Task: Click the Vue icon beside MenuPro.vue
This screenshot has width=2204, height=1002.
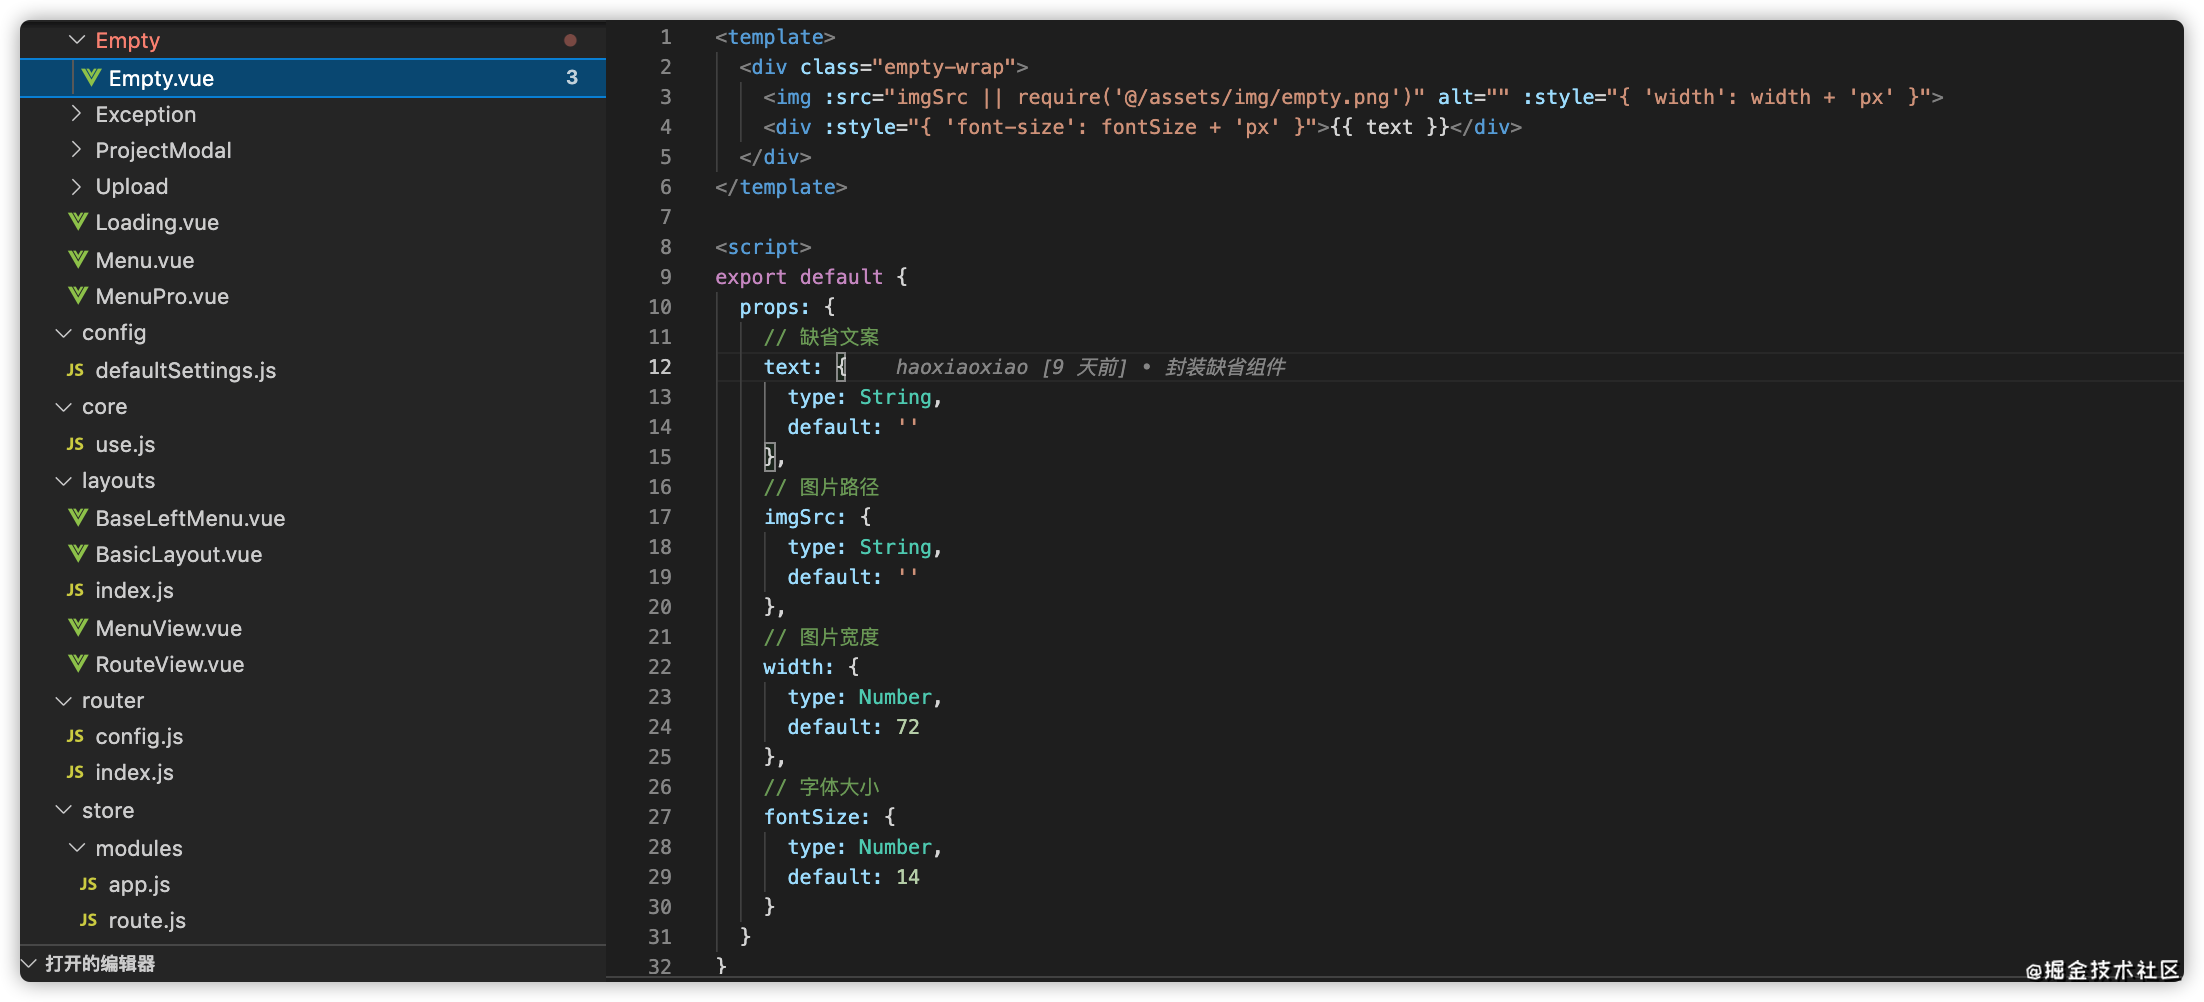Action: coord(78,296)
